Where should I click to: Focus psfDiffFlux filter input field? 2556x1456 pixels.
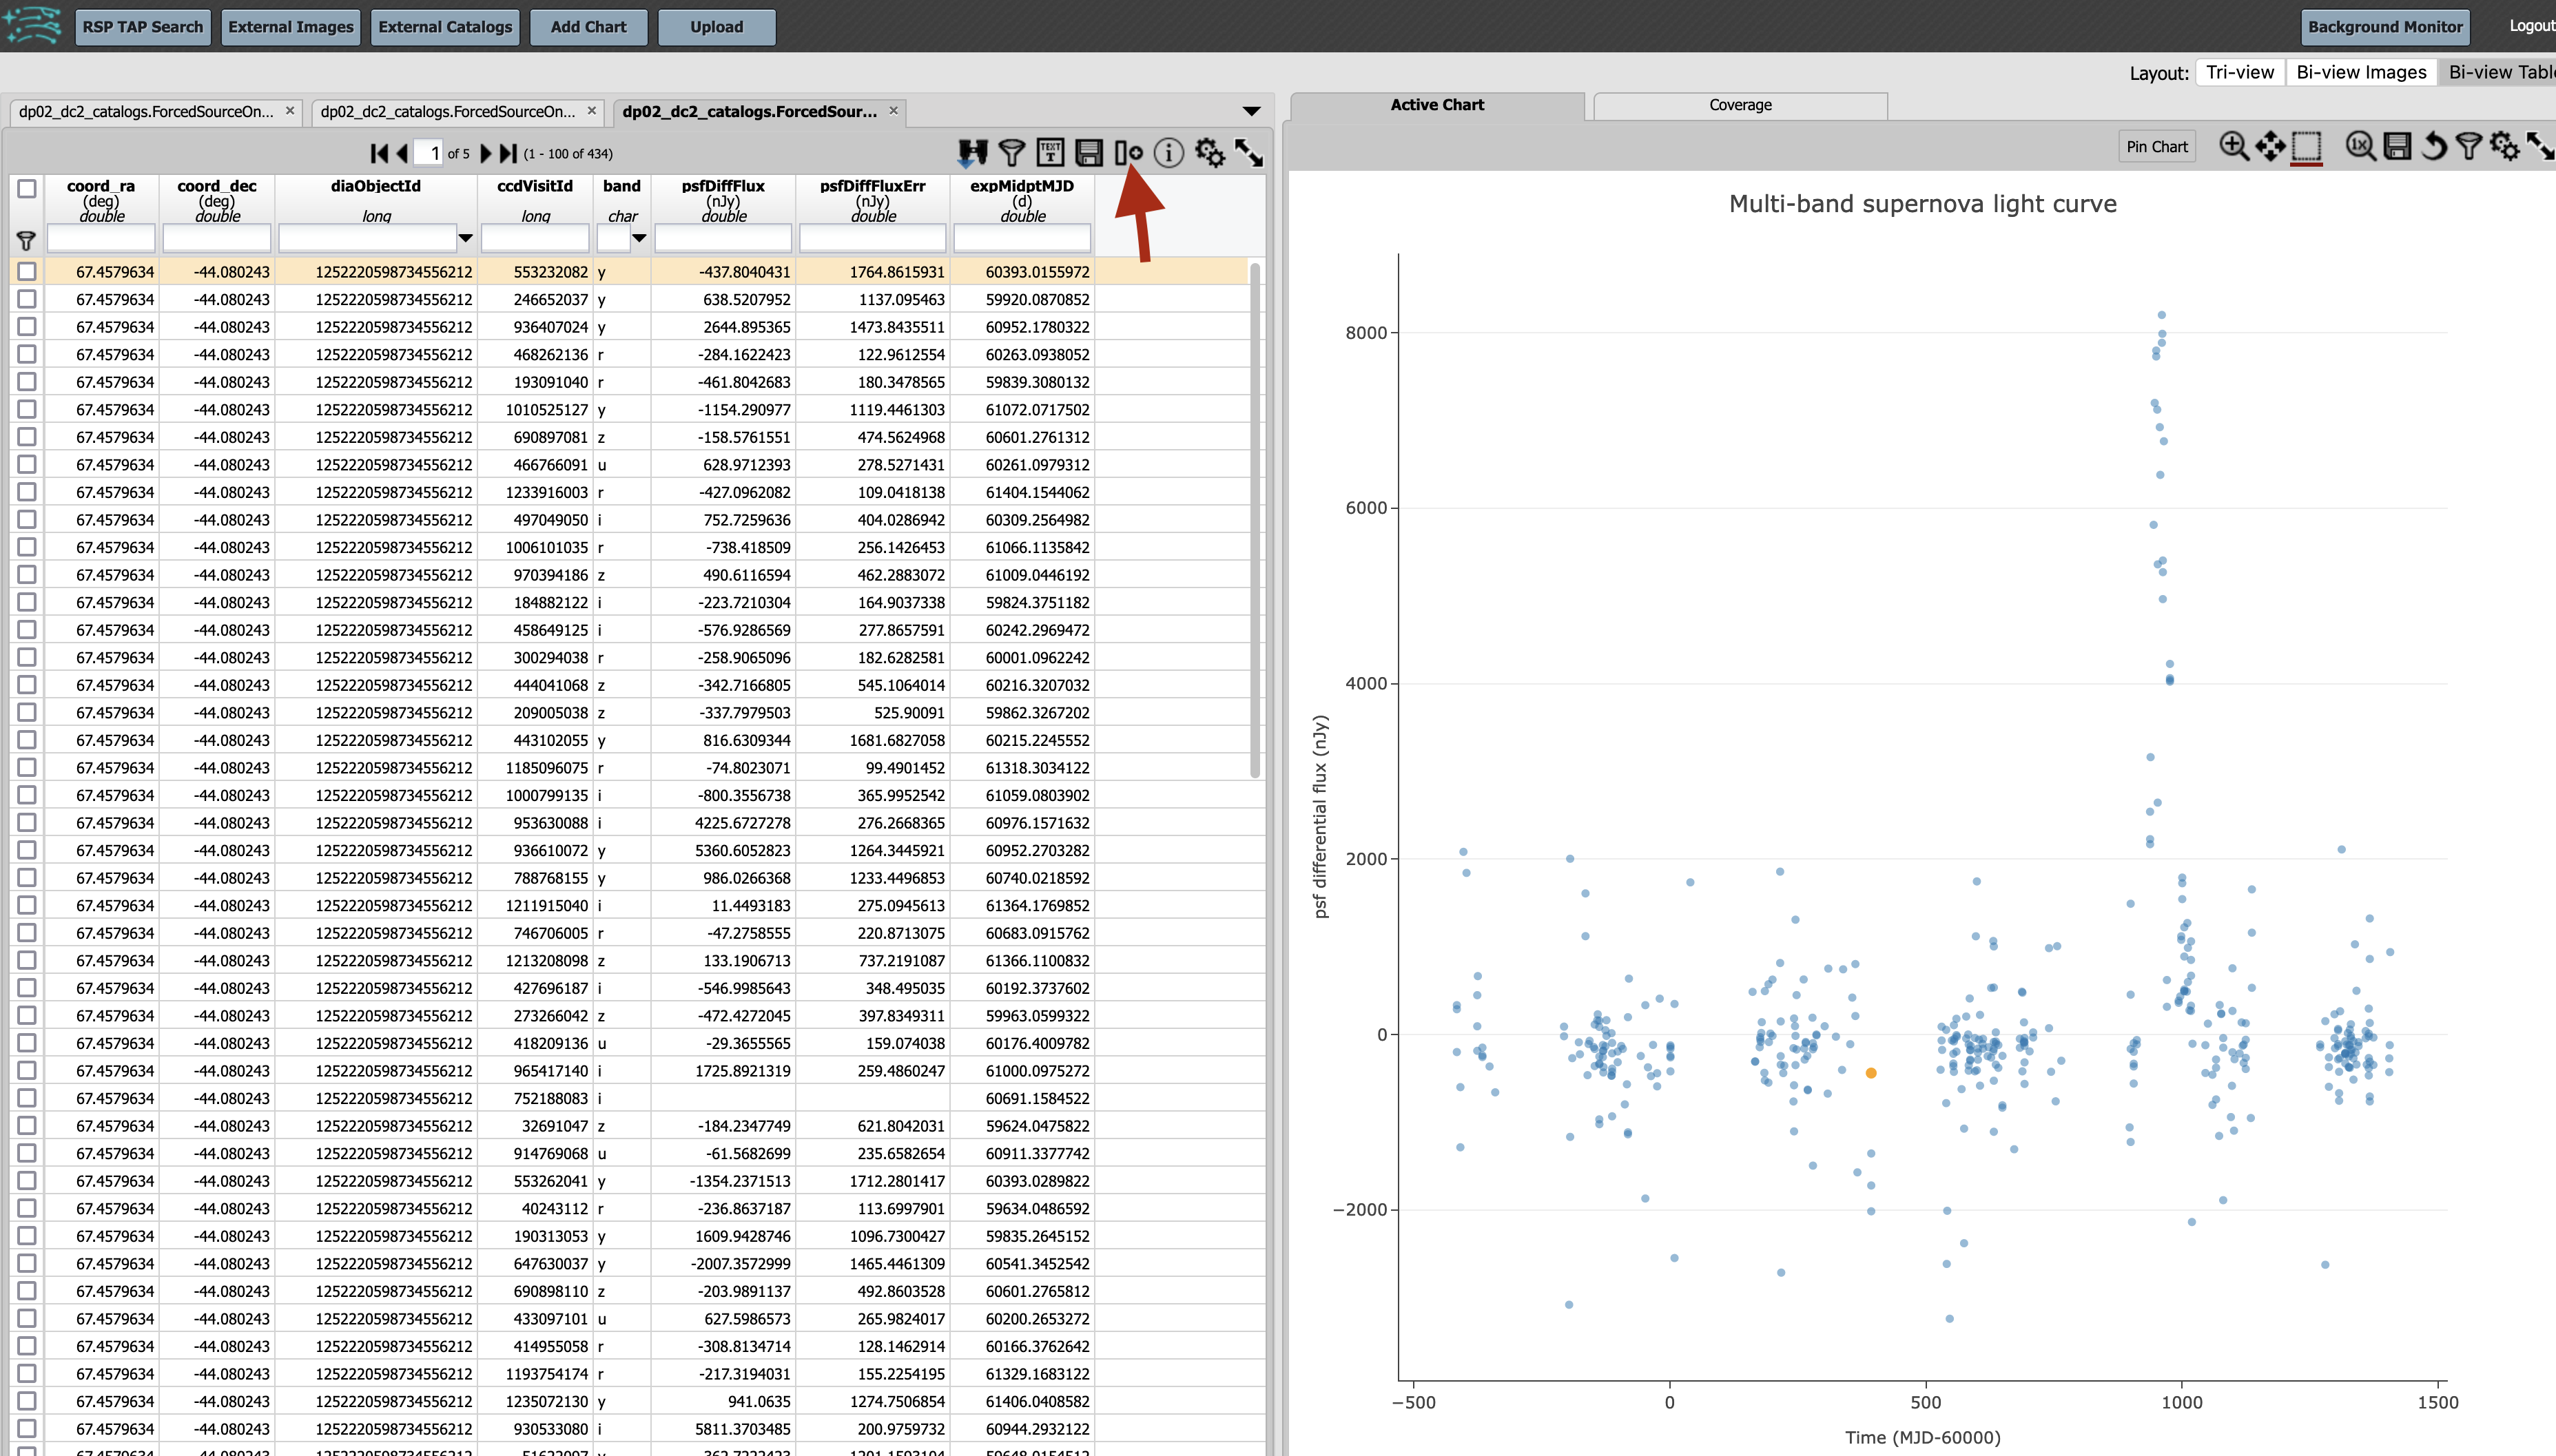(x=723, y=238)
